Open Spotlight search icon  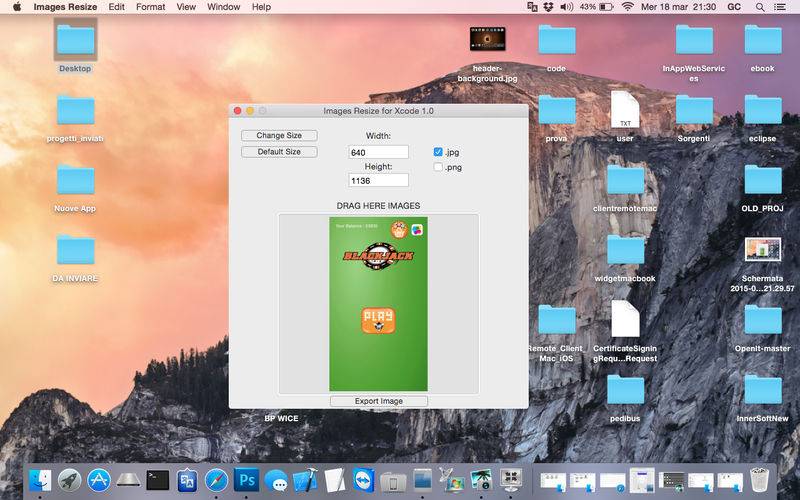click(760, 7)
